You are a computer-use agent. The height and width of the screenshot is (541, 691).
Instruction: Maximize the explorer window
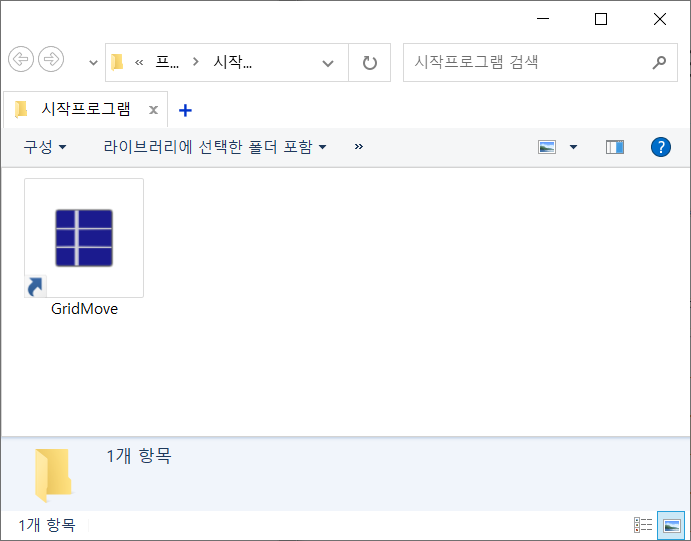tap(601, 19)
